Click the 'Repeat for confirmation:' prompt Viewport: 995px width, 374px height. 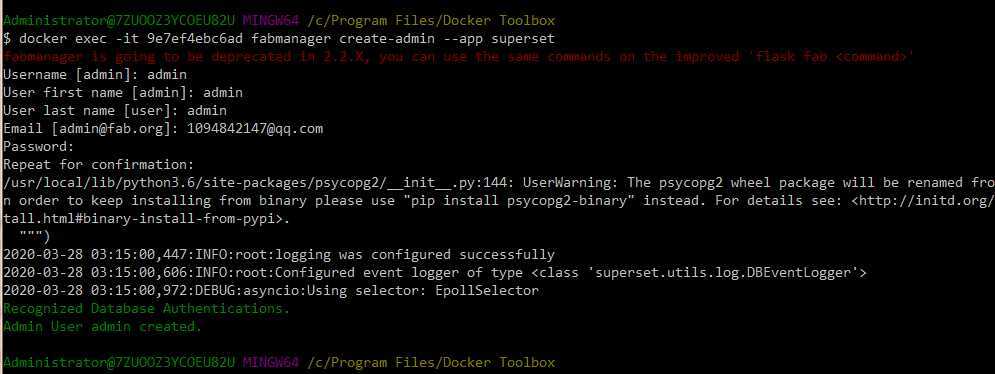click(98, 164)
